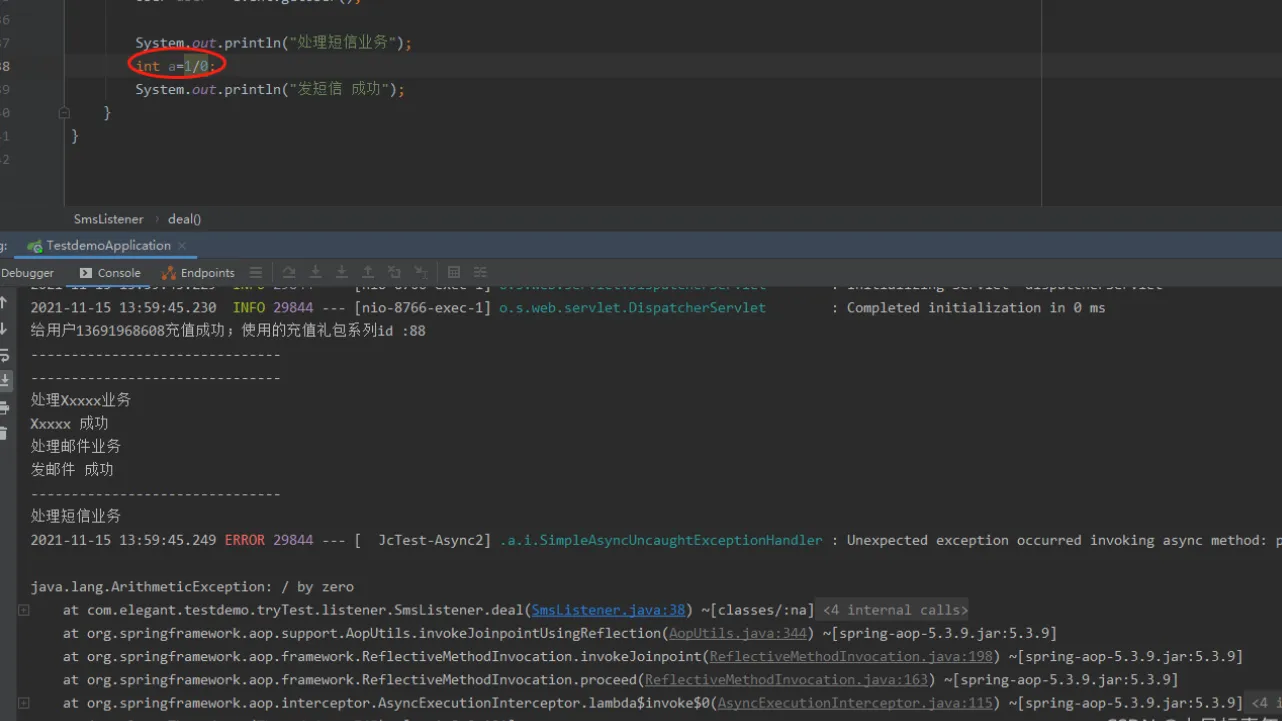Click the Step Out debug icon

point(368,272)
